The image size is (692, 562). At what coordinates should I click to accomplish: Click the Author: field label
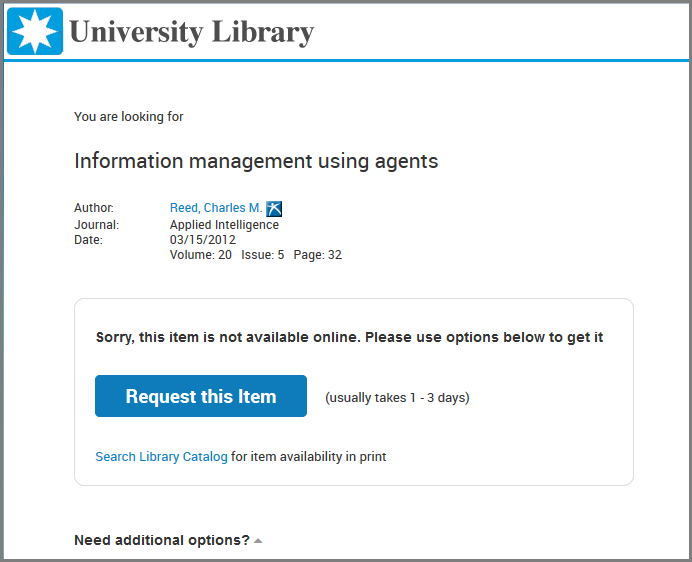(94, 208)
